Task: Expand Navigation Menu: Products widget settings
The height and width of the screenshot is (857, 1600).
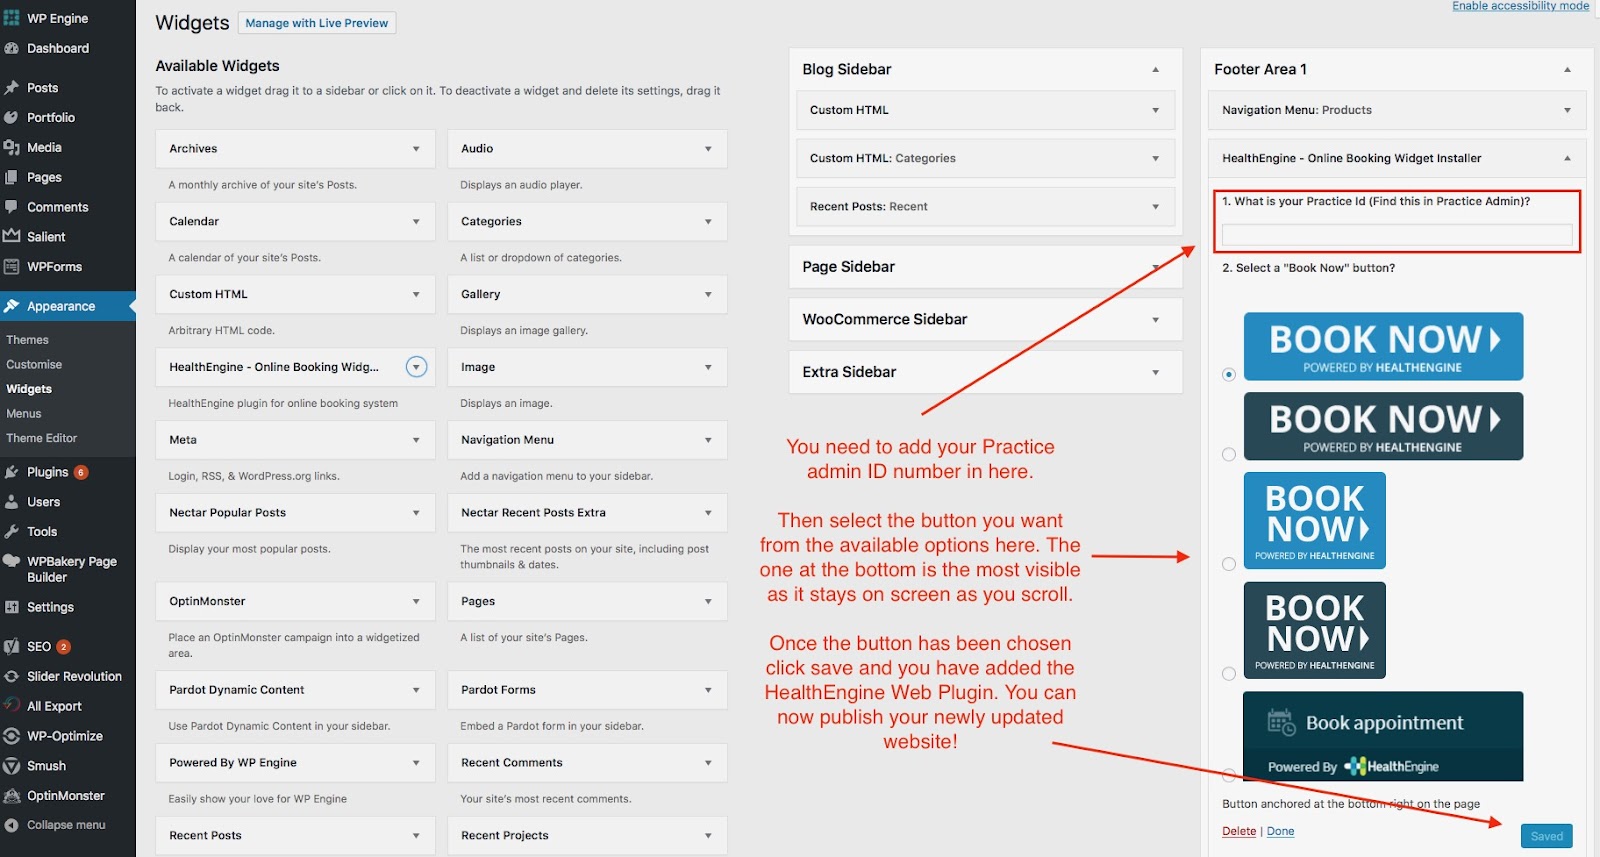Action: [x=1567, y=111]
